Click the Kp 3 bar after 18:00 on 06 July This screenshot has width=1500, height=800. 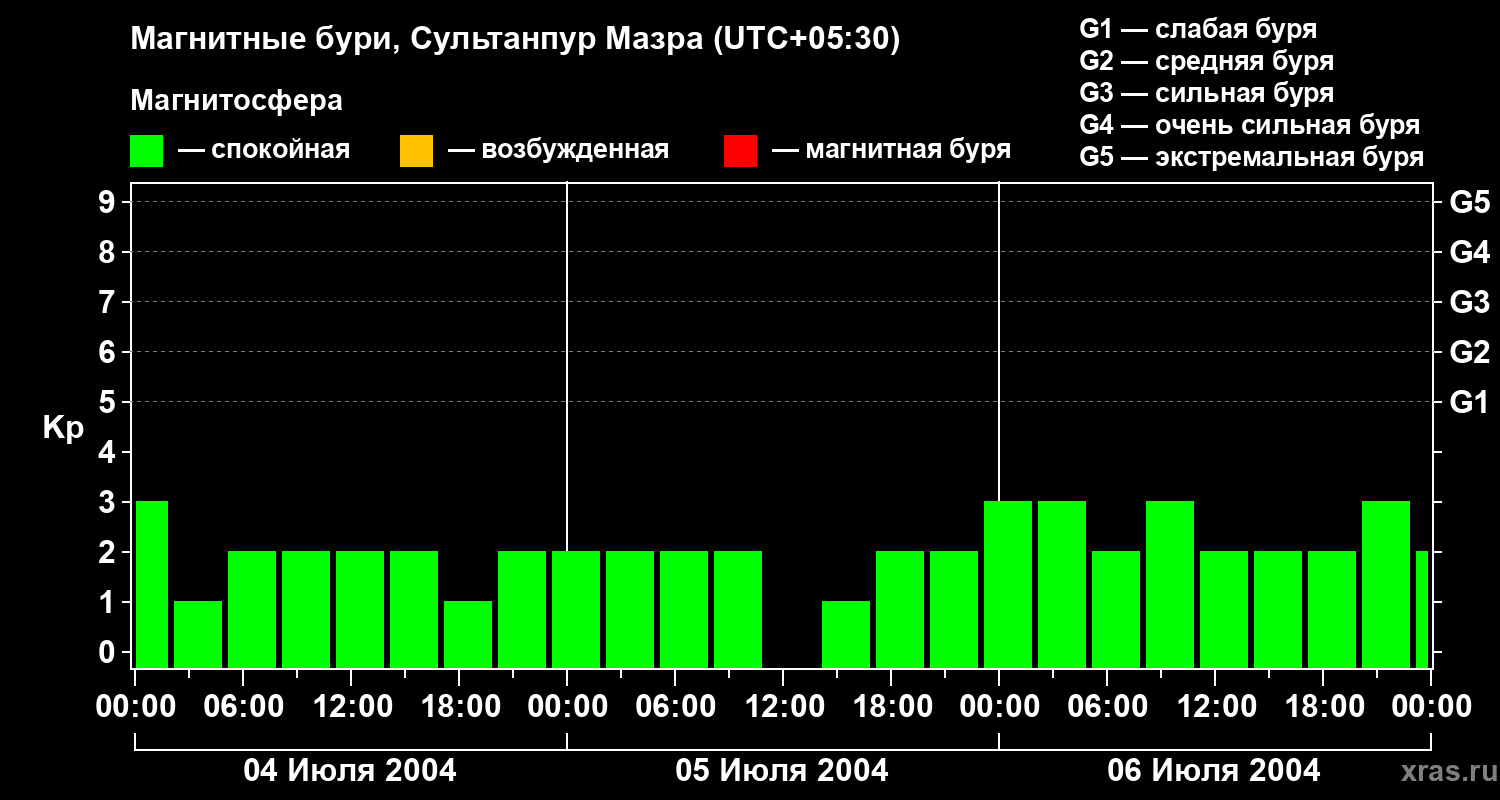point(1386,584)
